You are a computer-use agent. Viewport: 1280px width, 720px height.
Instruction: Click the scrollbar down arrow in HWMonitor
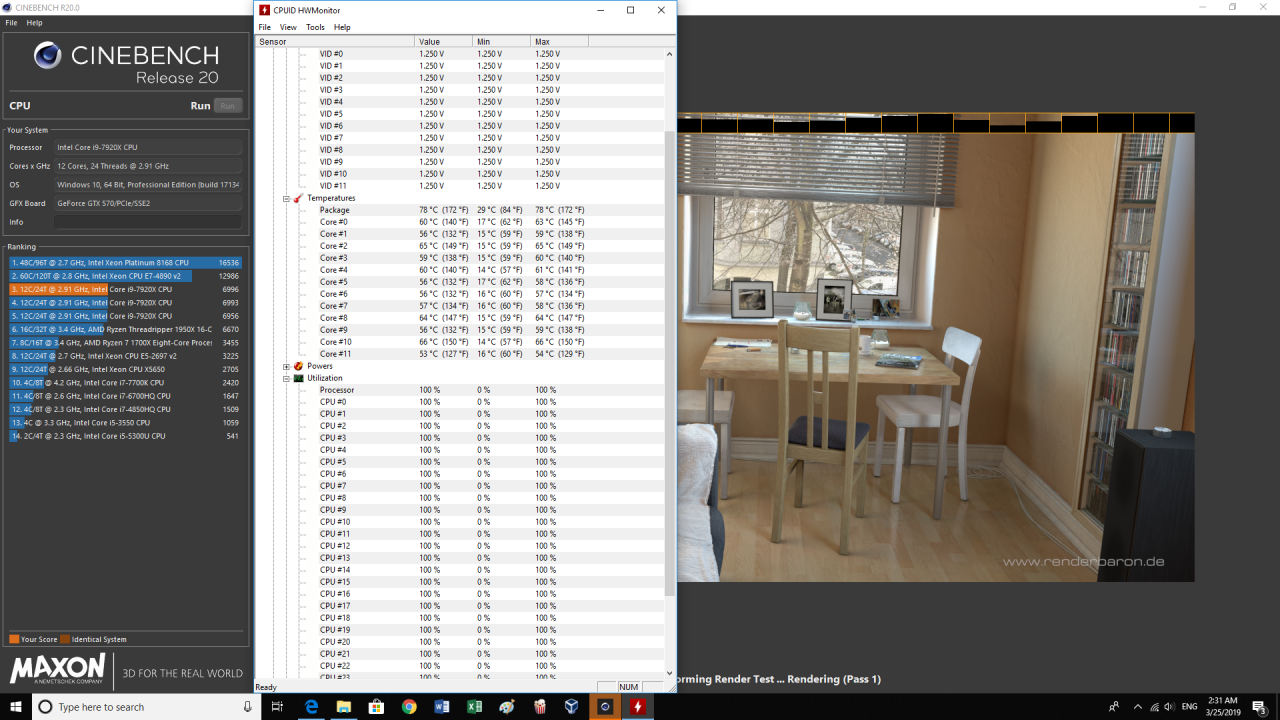[x=670, y=673]
